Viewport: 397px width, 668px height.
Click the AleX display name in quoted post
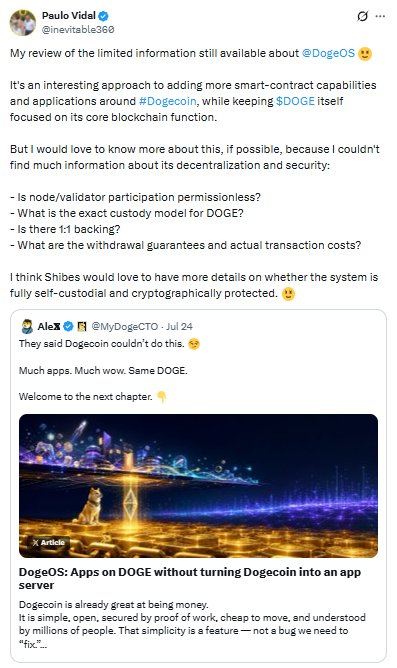click(x=49, y=326)
